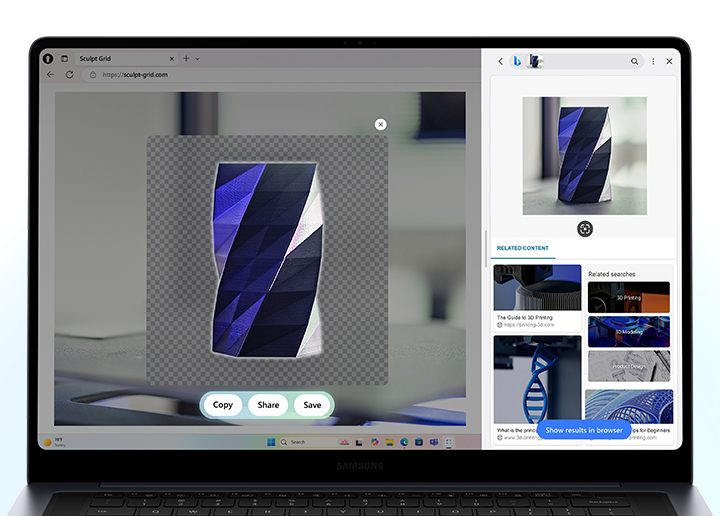The image size is (720, 516).
Task: Click the visual search crop icon
Action: coord(585,229)
